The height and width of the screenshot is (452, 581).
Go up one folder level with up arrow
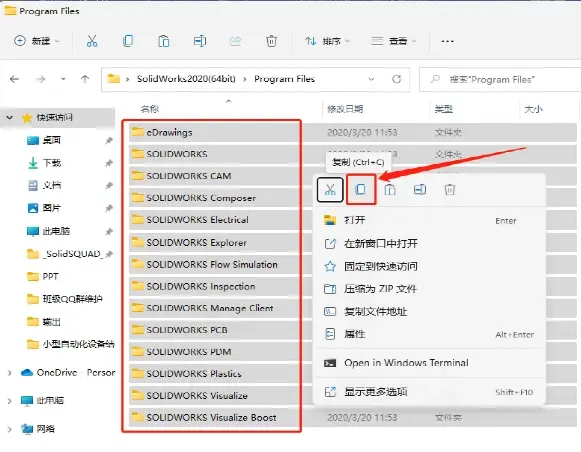85,79
